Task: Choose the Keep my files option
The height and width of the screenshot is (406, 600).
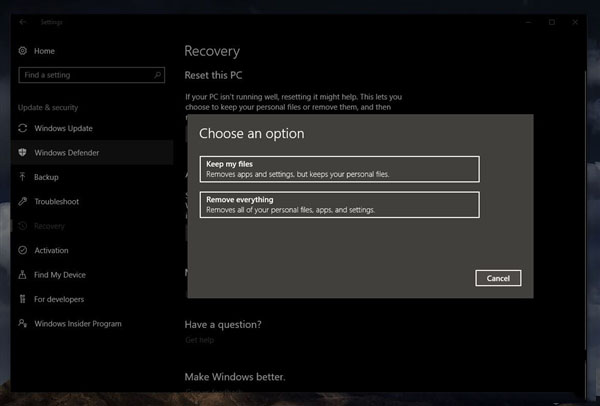Action: point(339,169)
